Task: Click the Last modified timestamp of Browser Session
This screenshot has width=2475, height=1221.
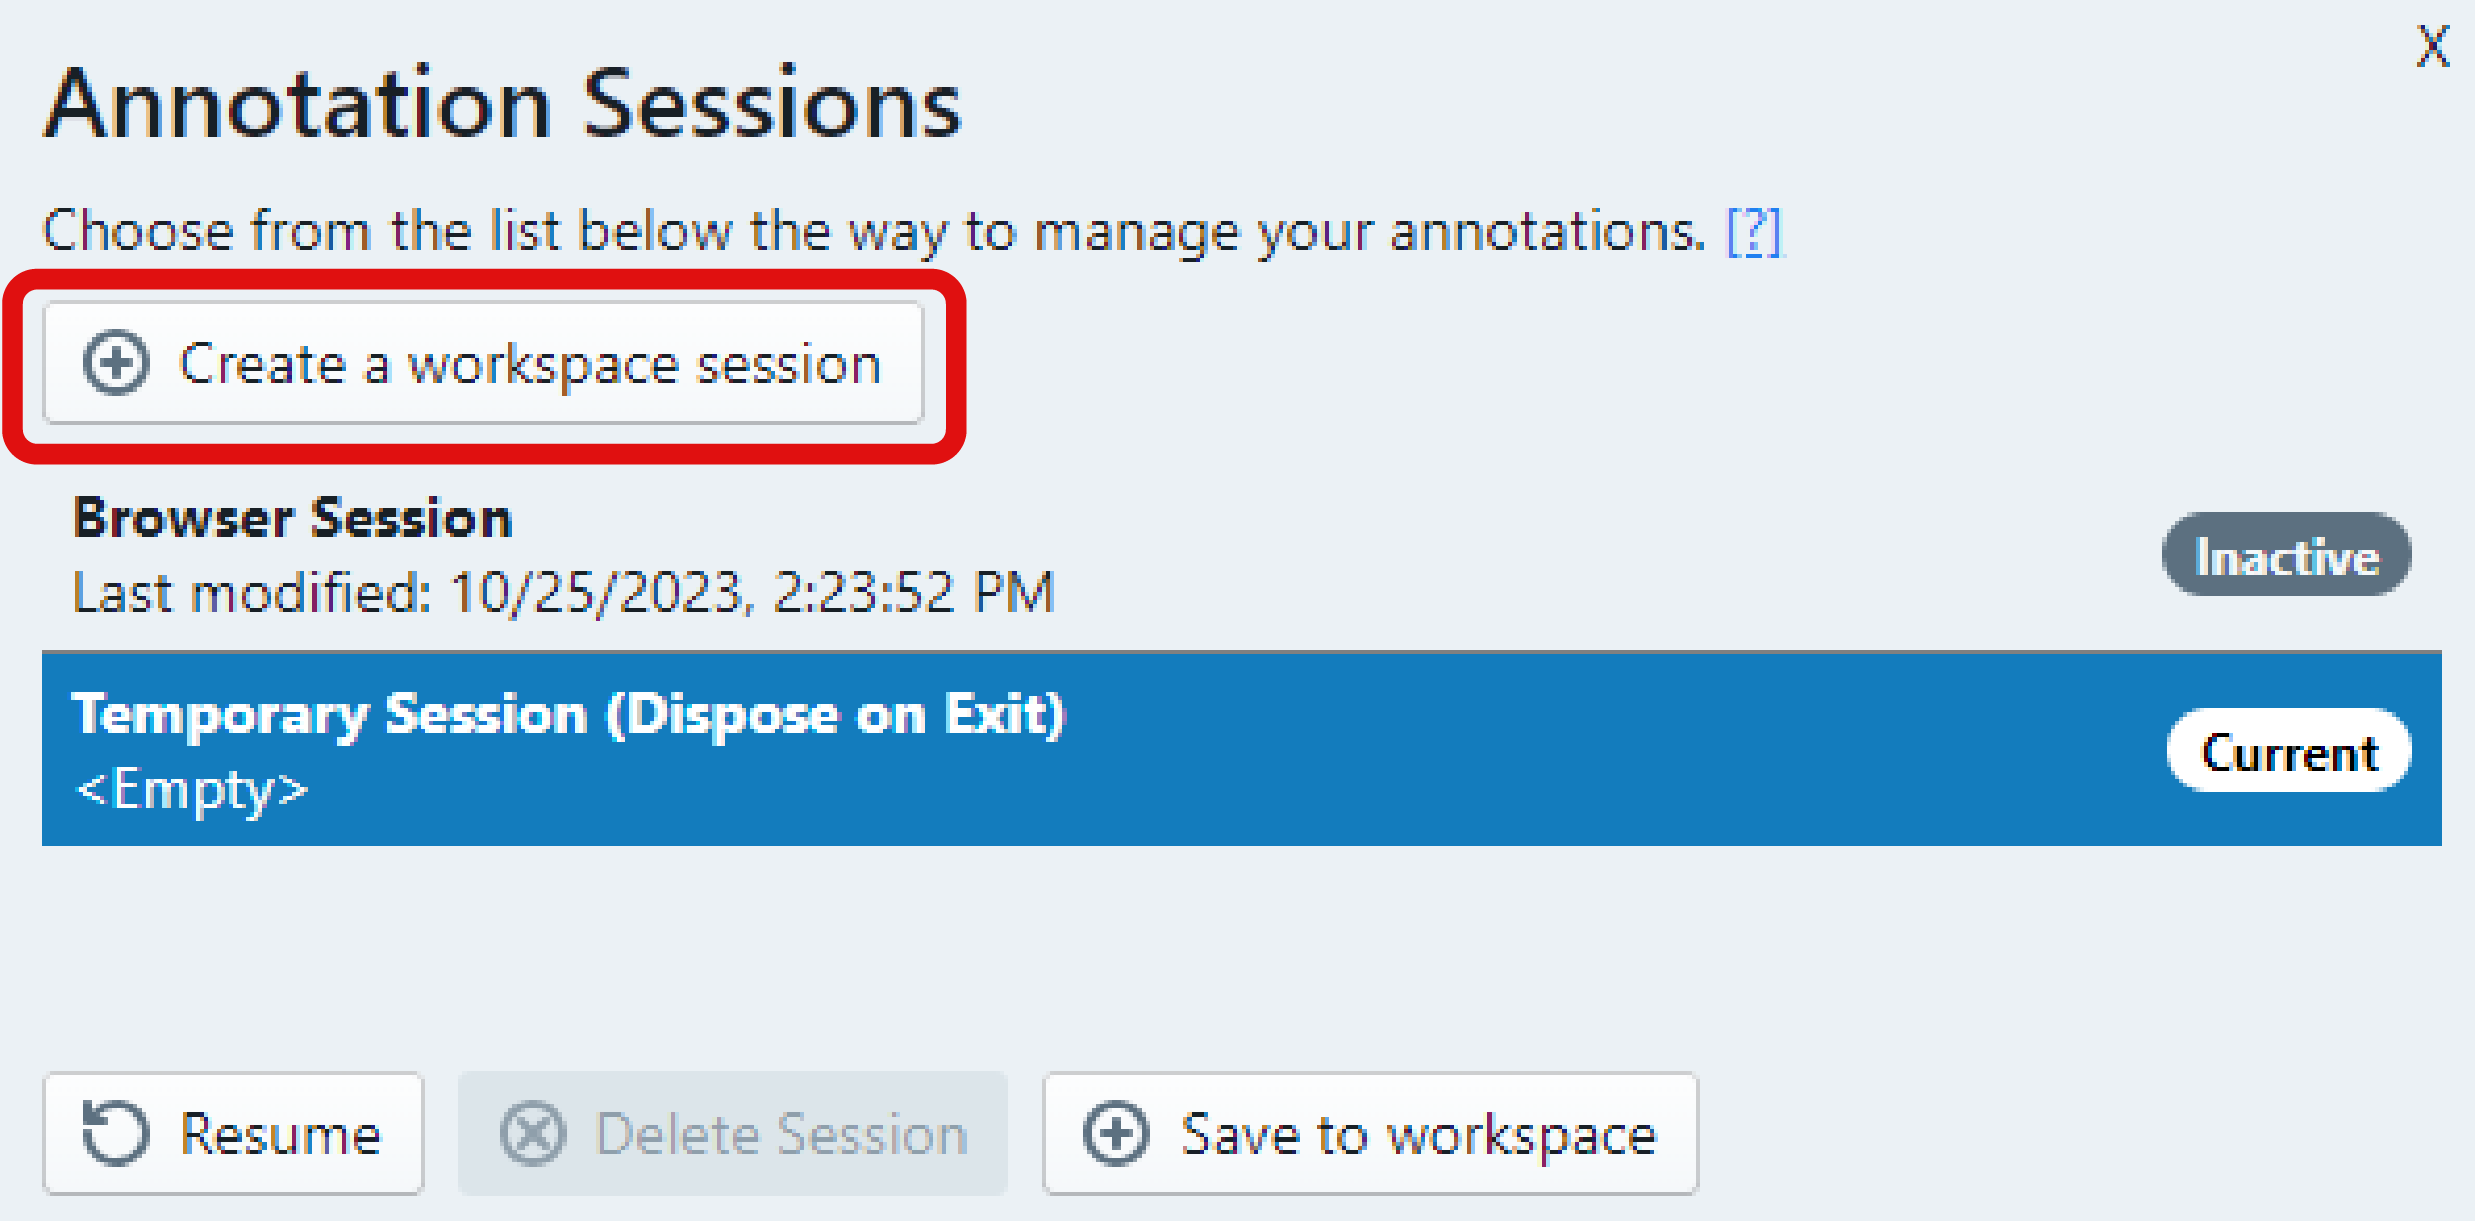Action: 564,593
